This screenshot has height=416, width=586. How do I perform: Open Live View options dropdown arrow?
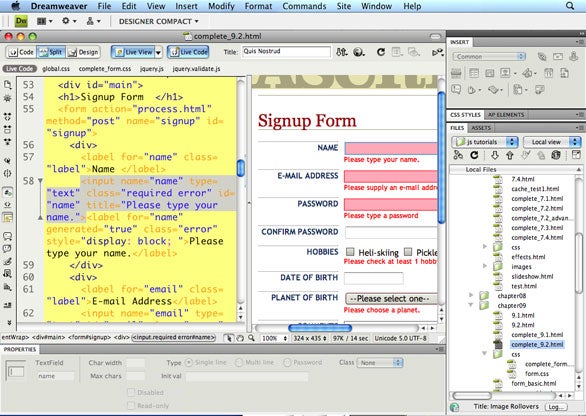click(158, 52)
